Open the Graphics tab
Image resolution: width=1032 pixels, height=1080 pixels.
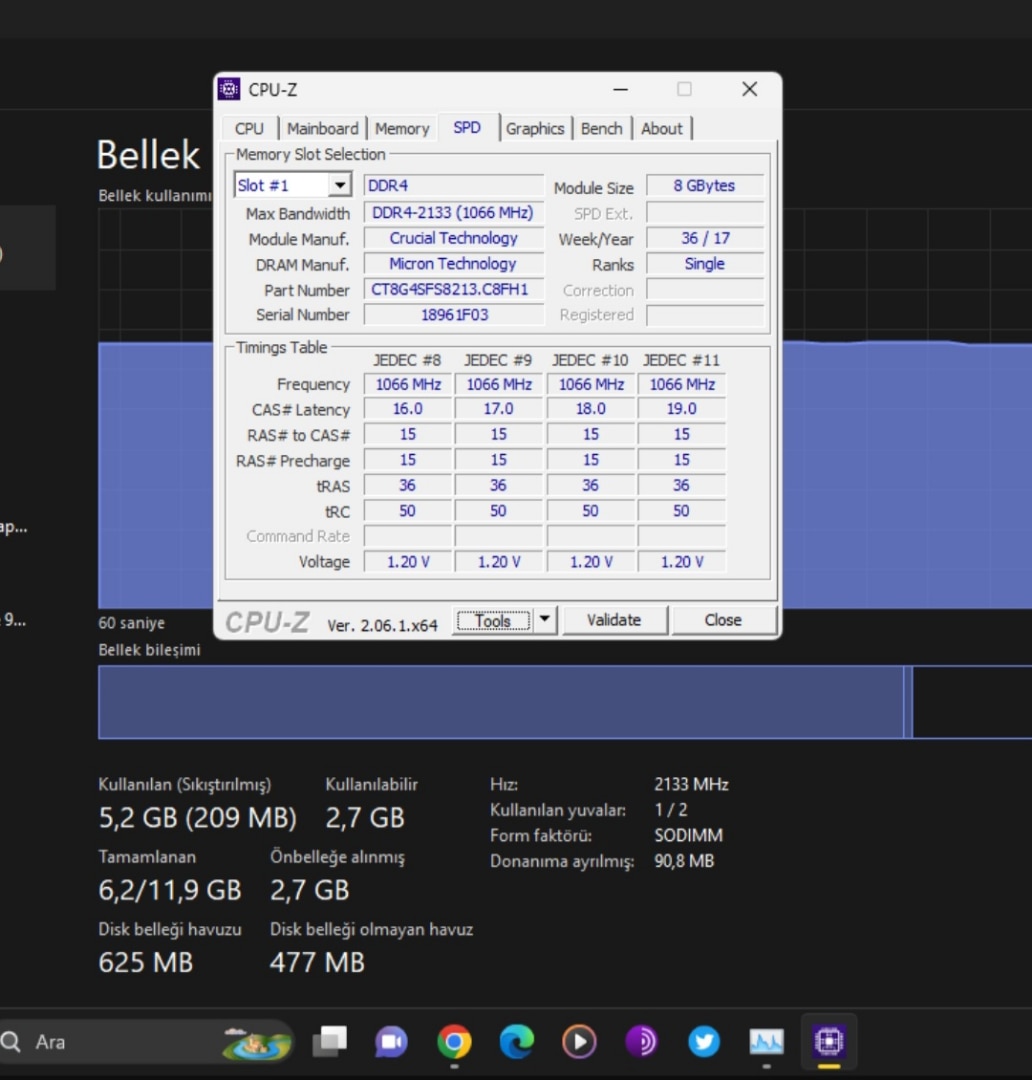[x=535, y=129]
